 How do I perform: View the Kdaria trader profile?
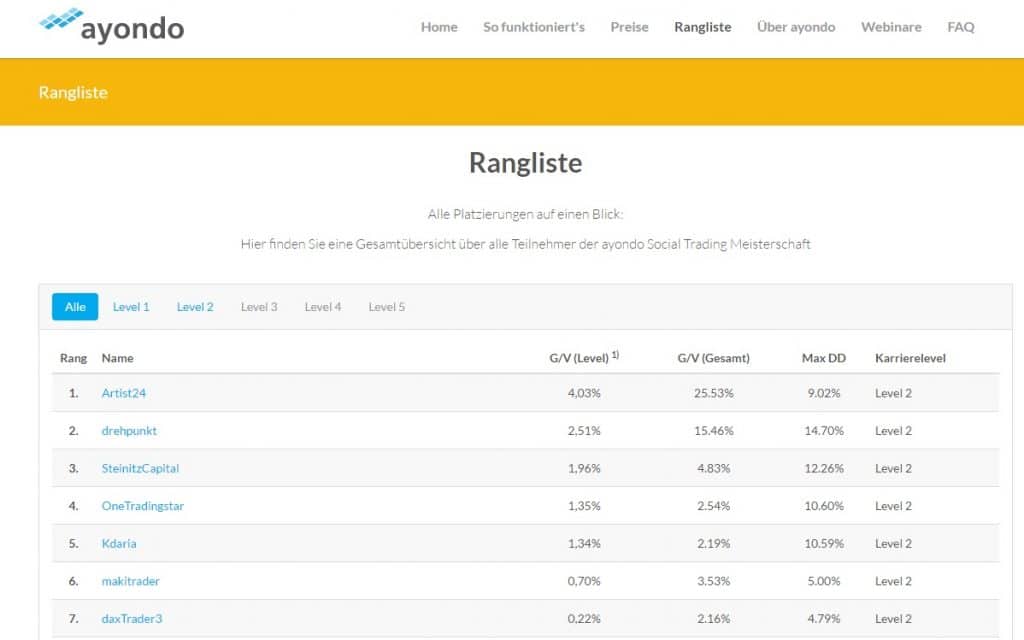click(x=119, y=544)
